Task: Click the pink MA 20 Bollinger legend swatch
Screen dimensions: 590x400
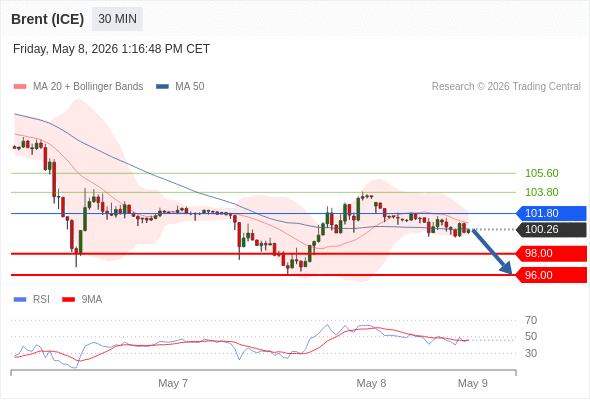Action: point(20,87)
